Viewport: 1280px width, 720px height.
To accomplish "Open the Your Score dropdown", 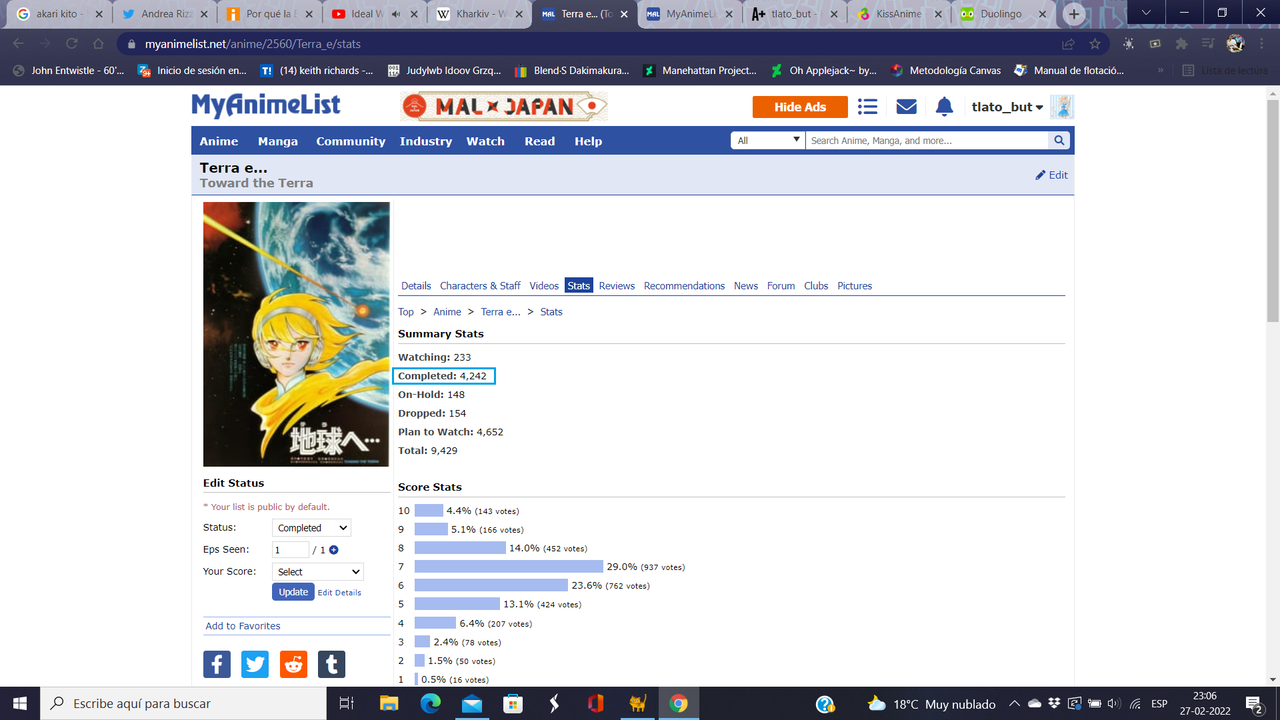I will 317,571.
